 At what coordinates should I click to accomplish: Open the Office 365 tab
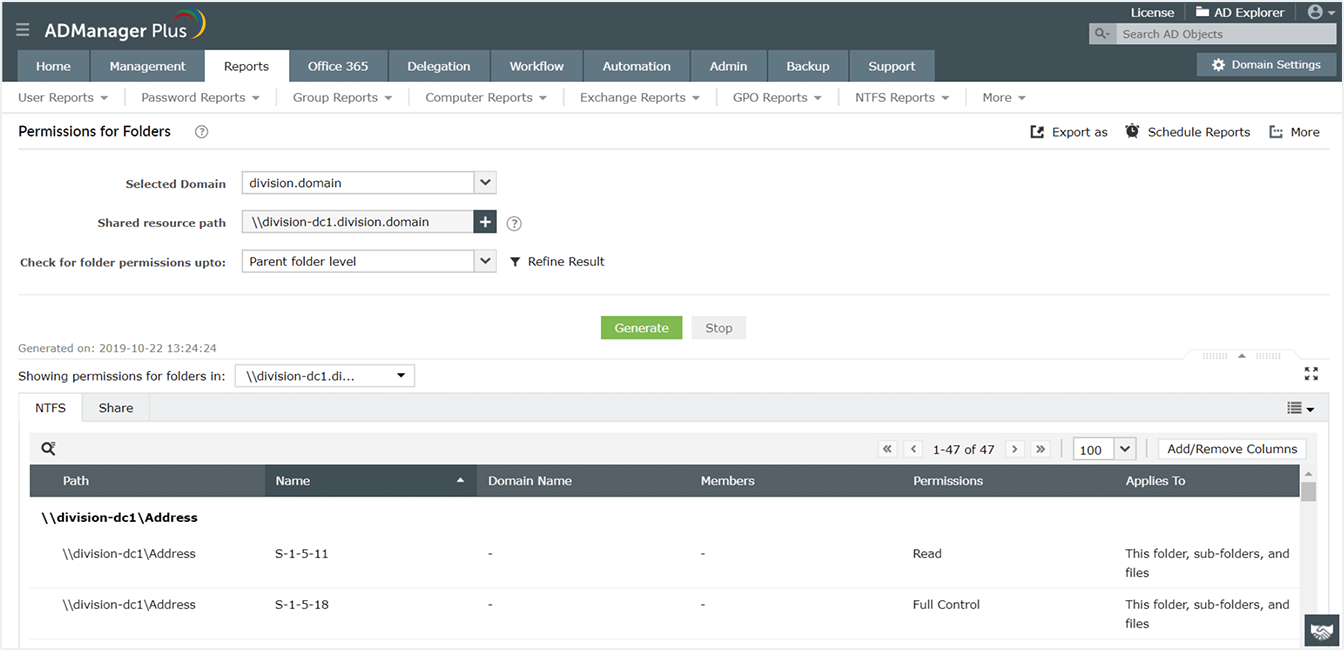(338, 66)
